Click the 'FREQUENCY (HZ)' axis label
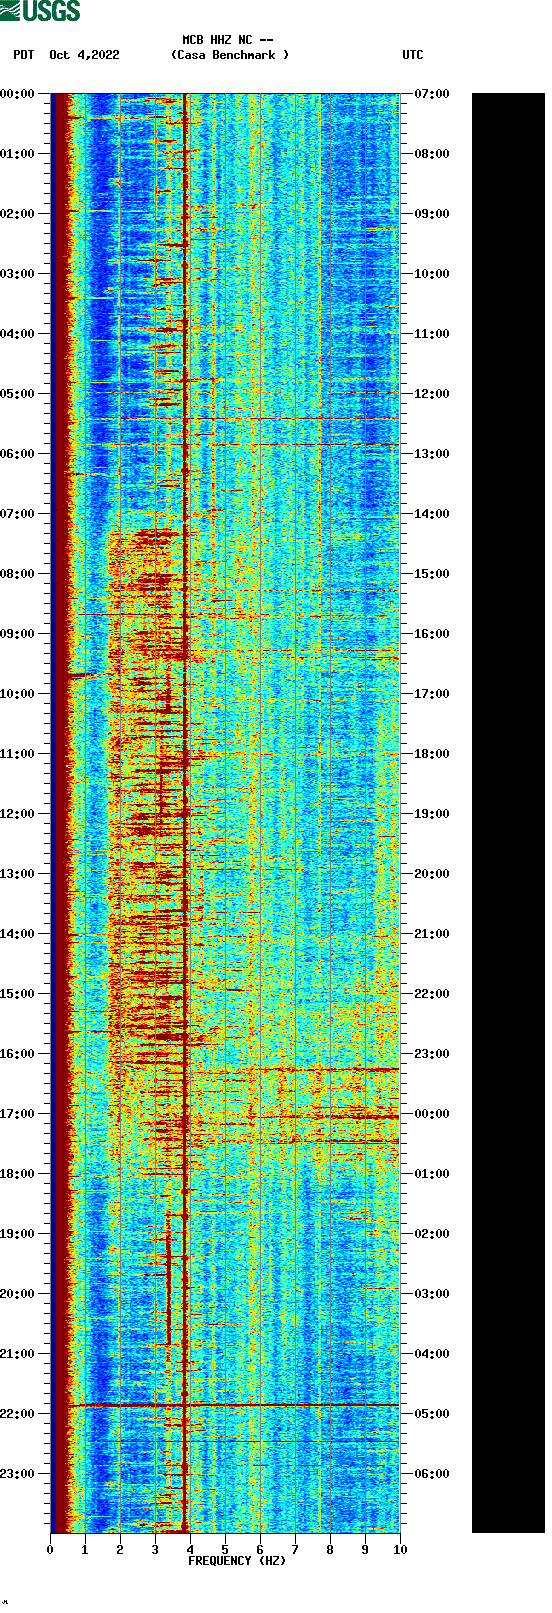 coord(237,1561)
